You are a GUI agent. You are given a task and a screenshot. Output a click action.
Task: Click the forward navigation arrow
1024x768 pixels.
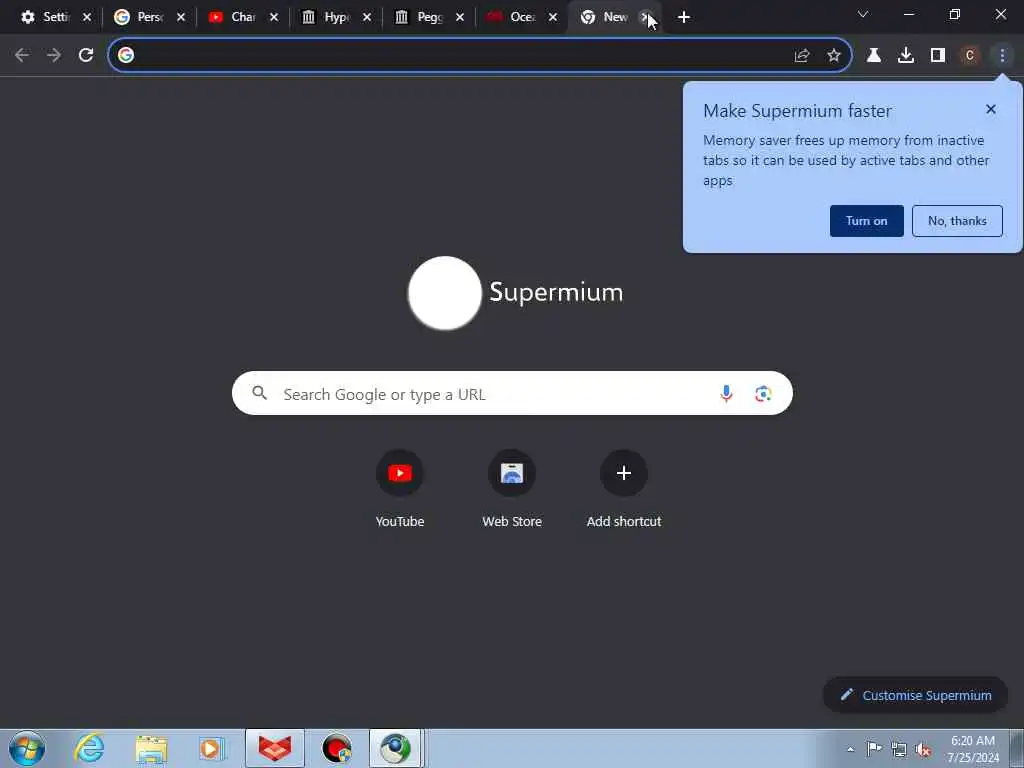(54, 56)
